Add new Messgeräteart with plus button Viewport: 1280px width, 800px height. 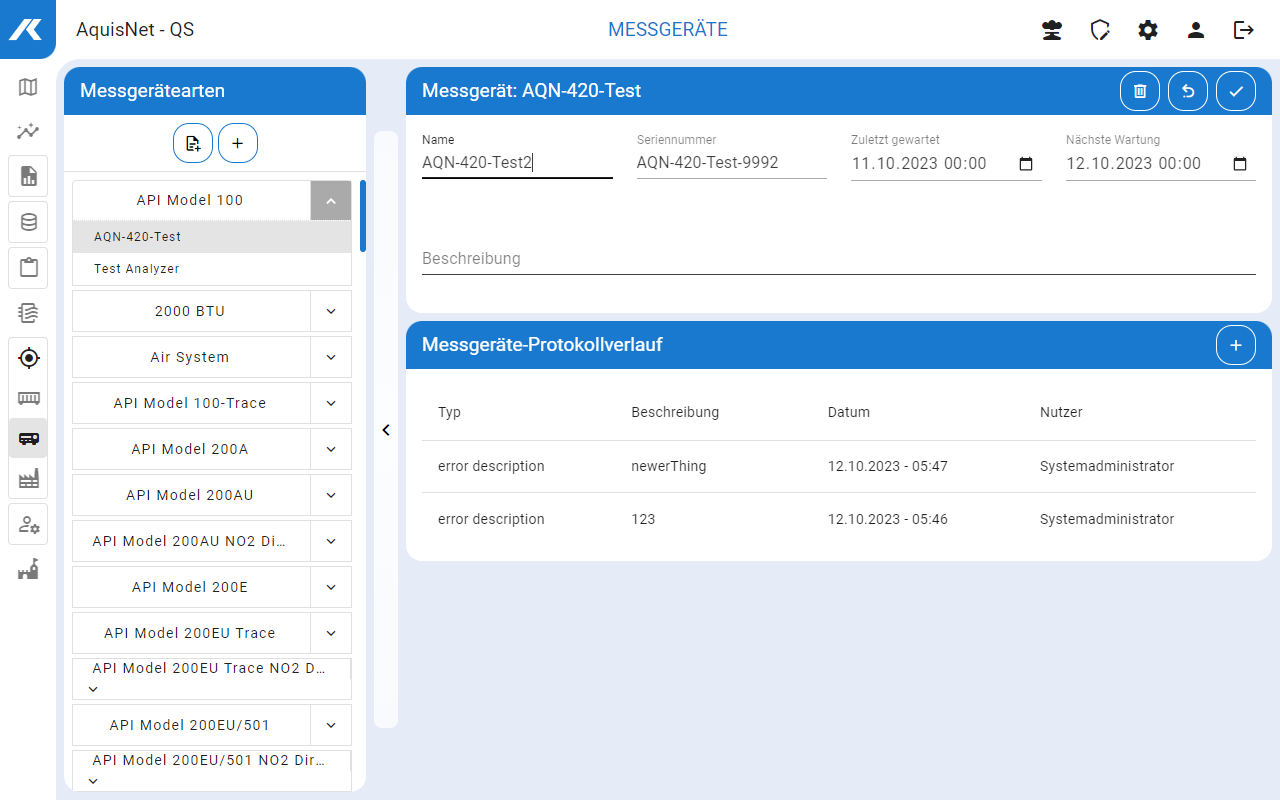(x=238, y=143)
